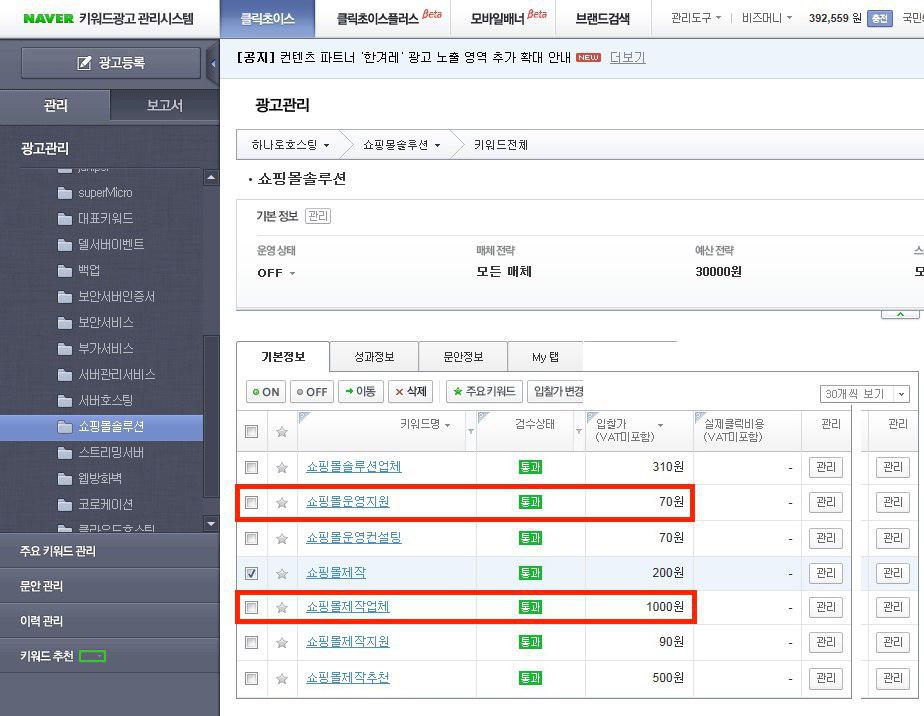Screen dimensions: 924x716
Task: Click folder tree scrollbar up arrow
Action: click(x=211, y=177)
